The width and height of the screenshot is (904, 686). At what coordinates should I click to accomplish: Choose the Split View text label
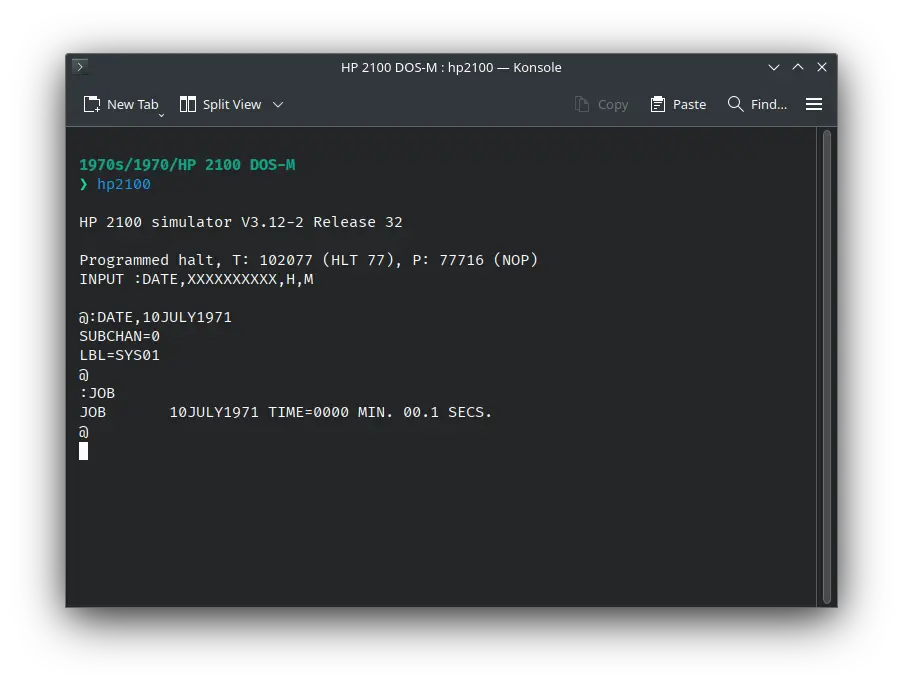232,104
